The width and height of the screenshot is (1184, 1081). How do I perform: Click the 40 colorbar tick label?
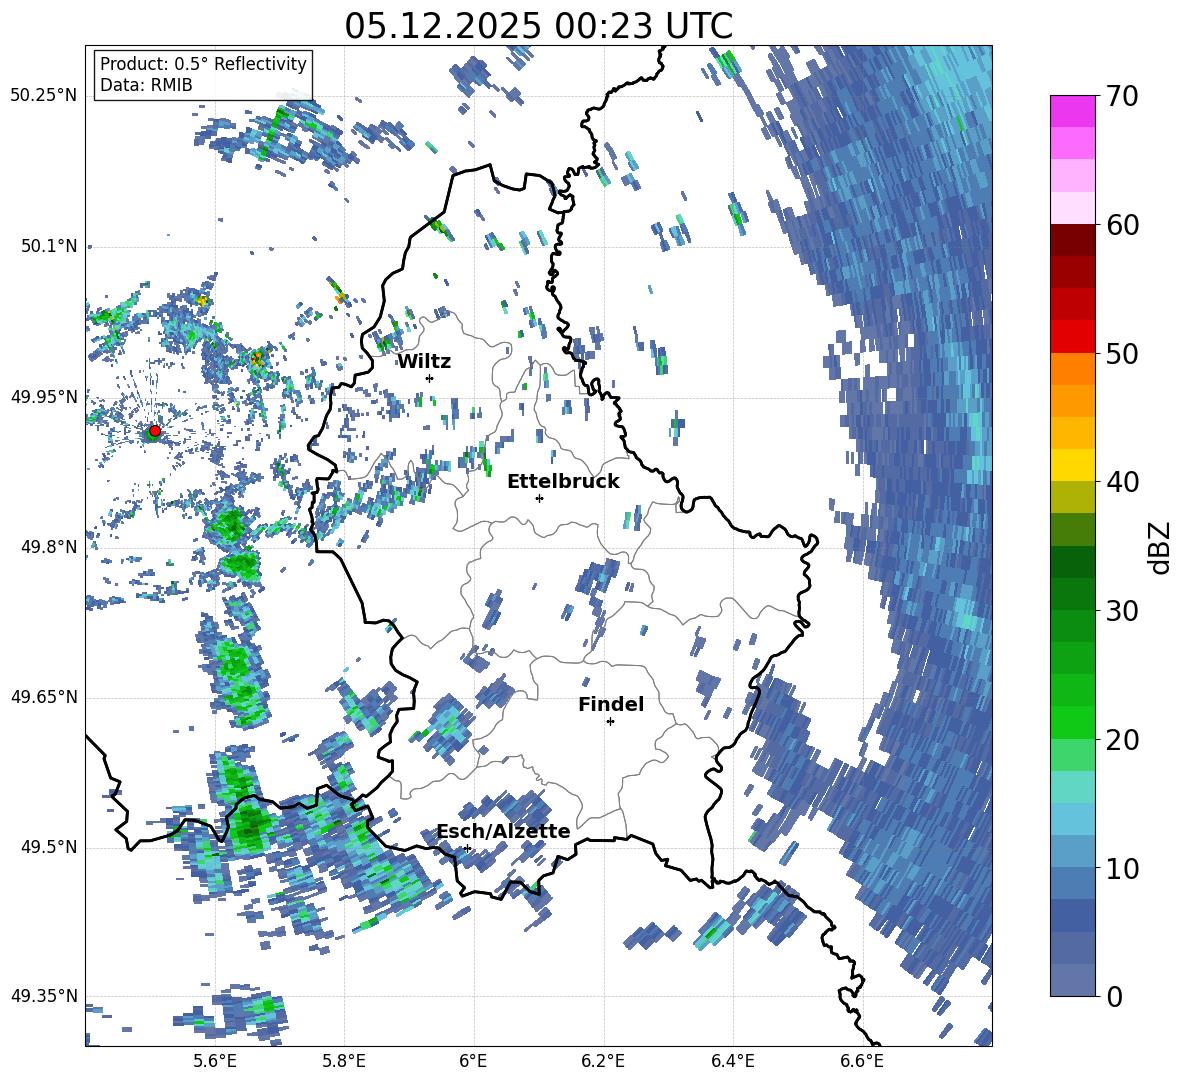point(1122,482)
